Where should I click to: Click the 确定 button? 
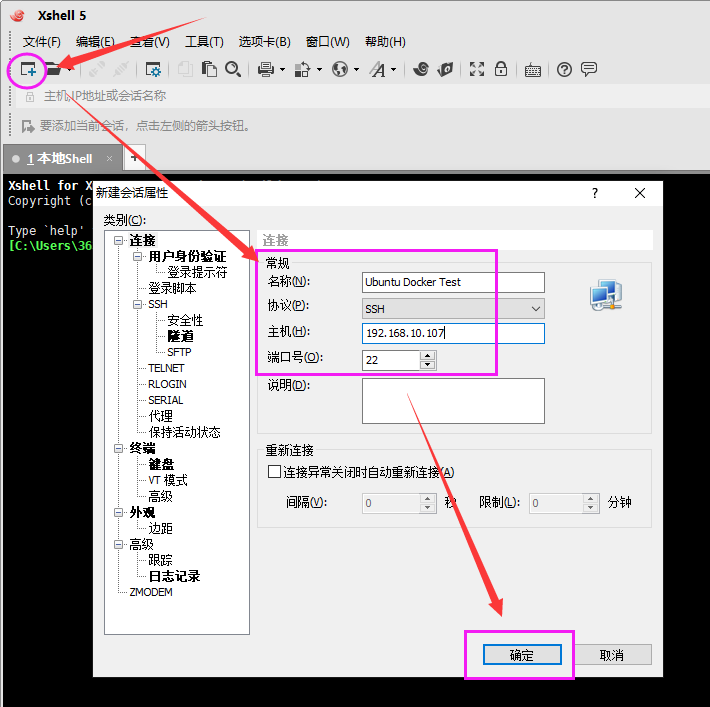(x=522, y=655)
